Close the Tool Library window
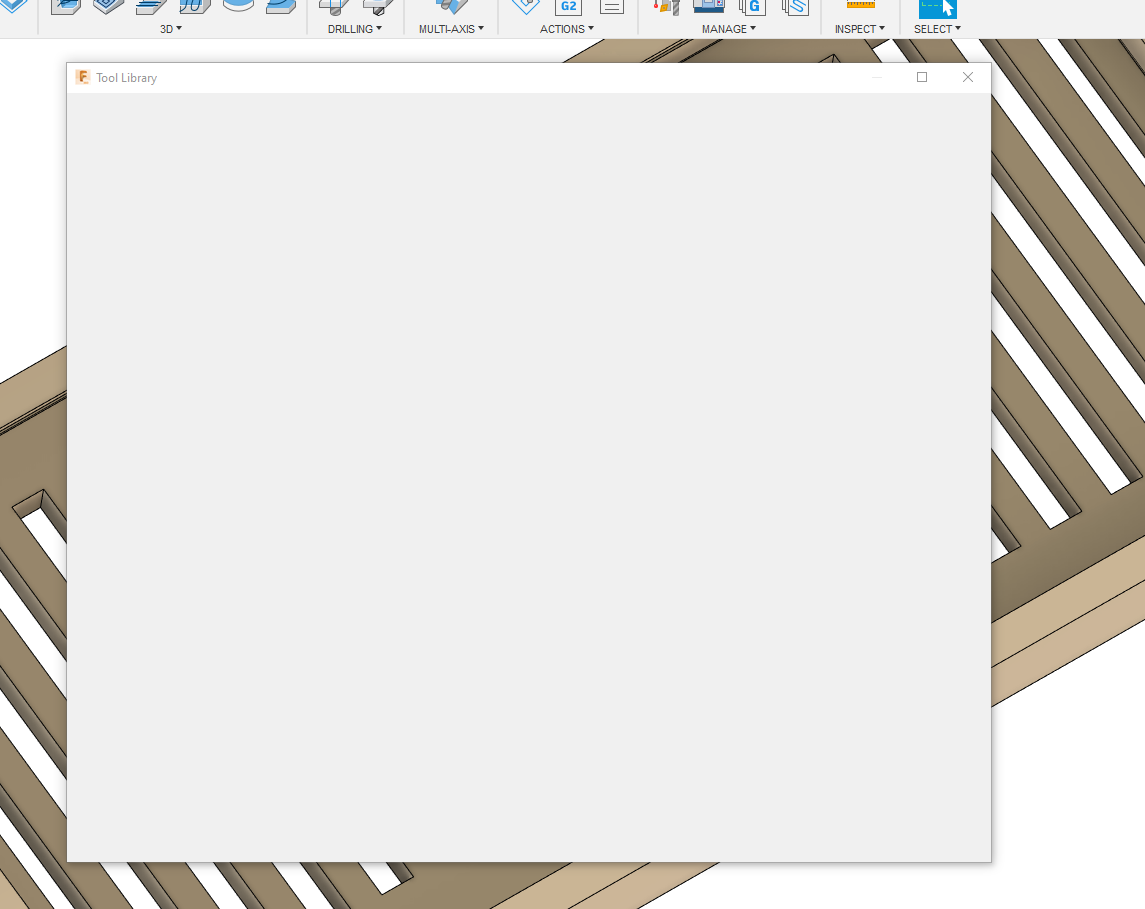Viewport: 1145px width, 909px height. coord(968,77)
